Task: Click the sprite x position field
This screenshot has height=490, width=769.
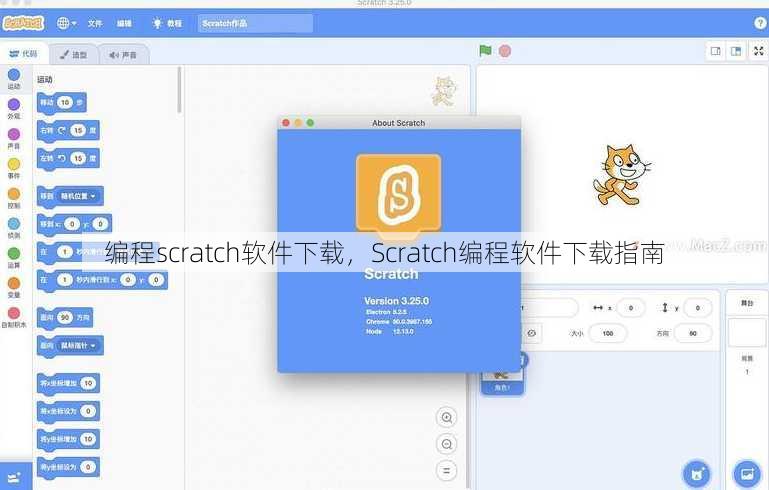Action: click(x=631, y=308)
